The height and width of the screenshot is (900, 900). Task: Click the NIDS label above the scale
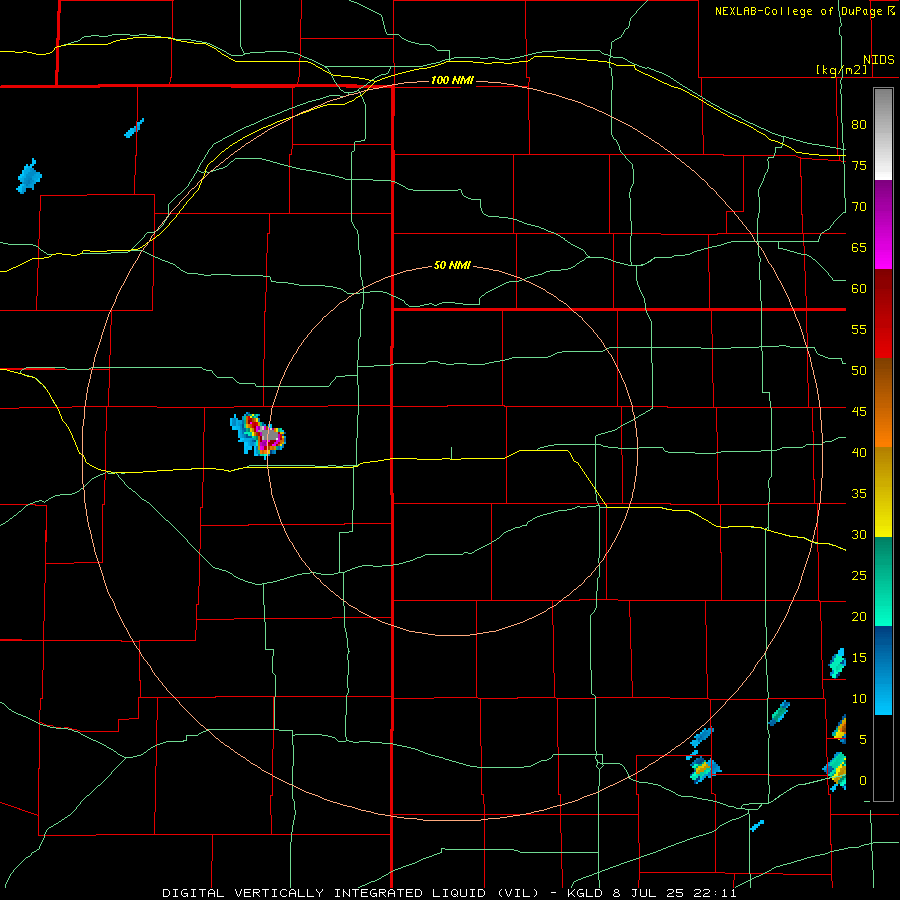click(878, 60)
